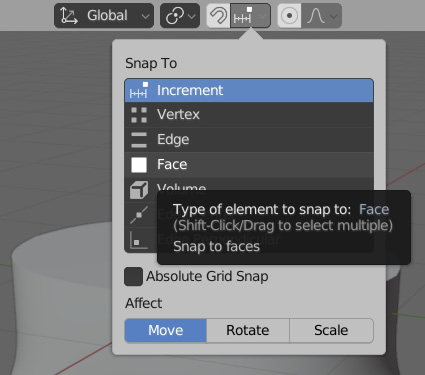Select Face snap option

[249, 164]
